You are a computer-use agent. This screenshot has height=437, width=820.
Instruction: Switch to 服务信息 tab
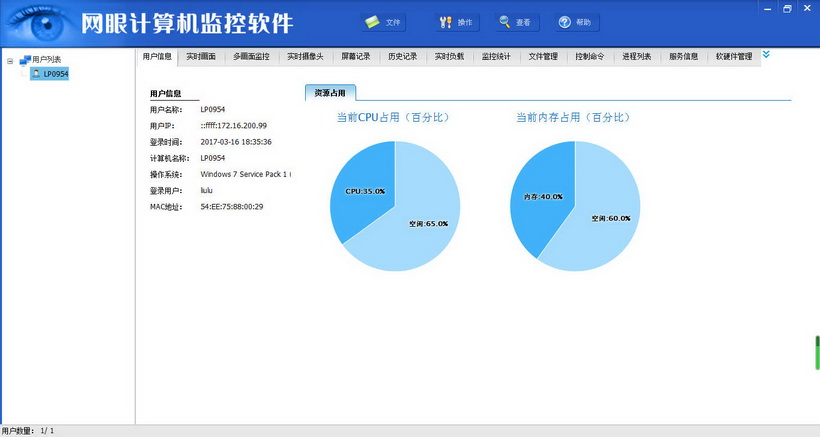(x=684, y=56)
